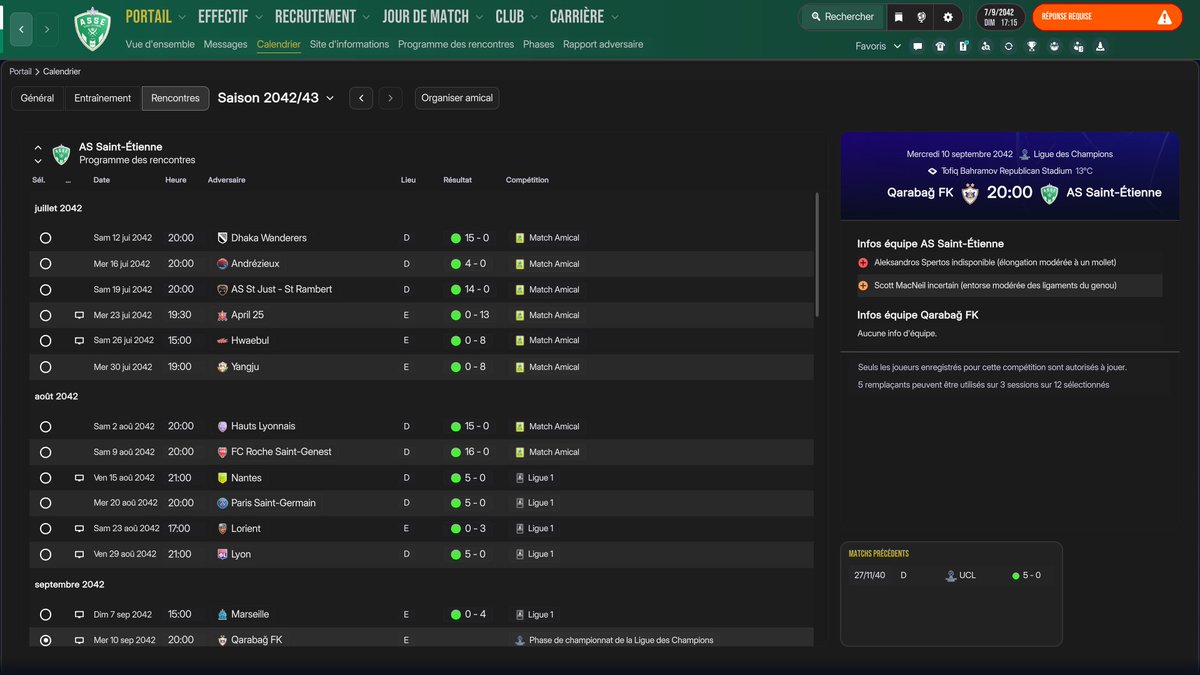
Task: Click the TV broadcast icon on Nantes row
Action: click(x=79, y=478)
